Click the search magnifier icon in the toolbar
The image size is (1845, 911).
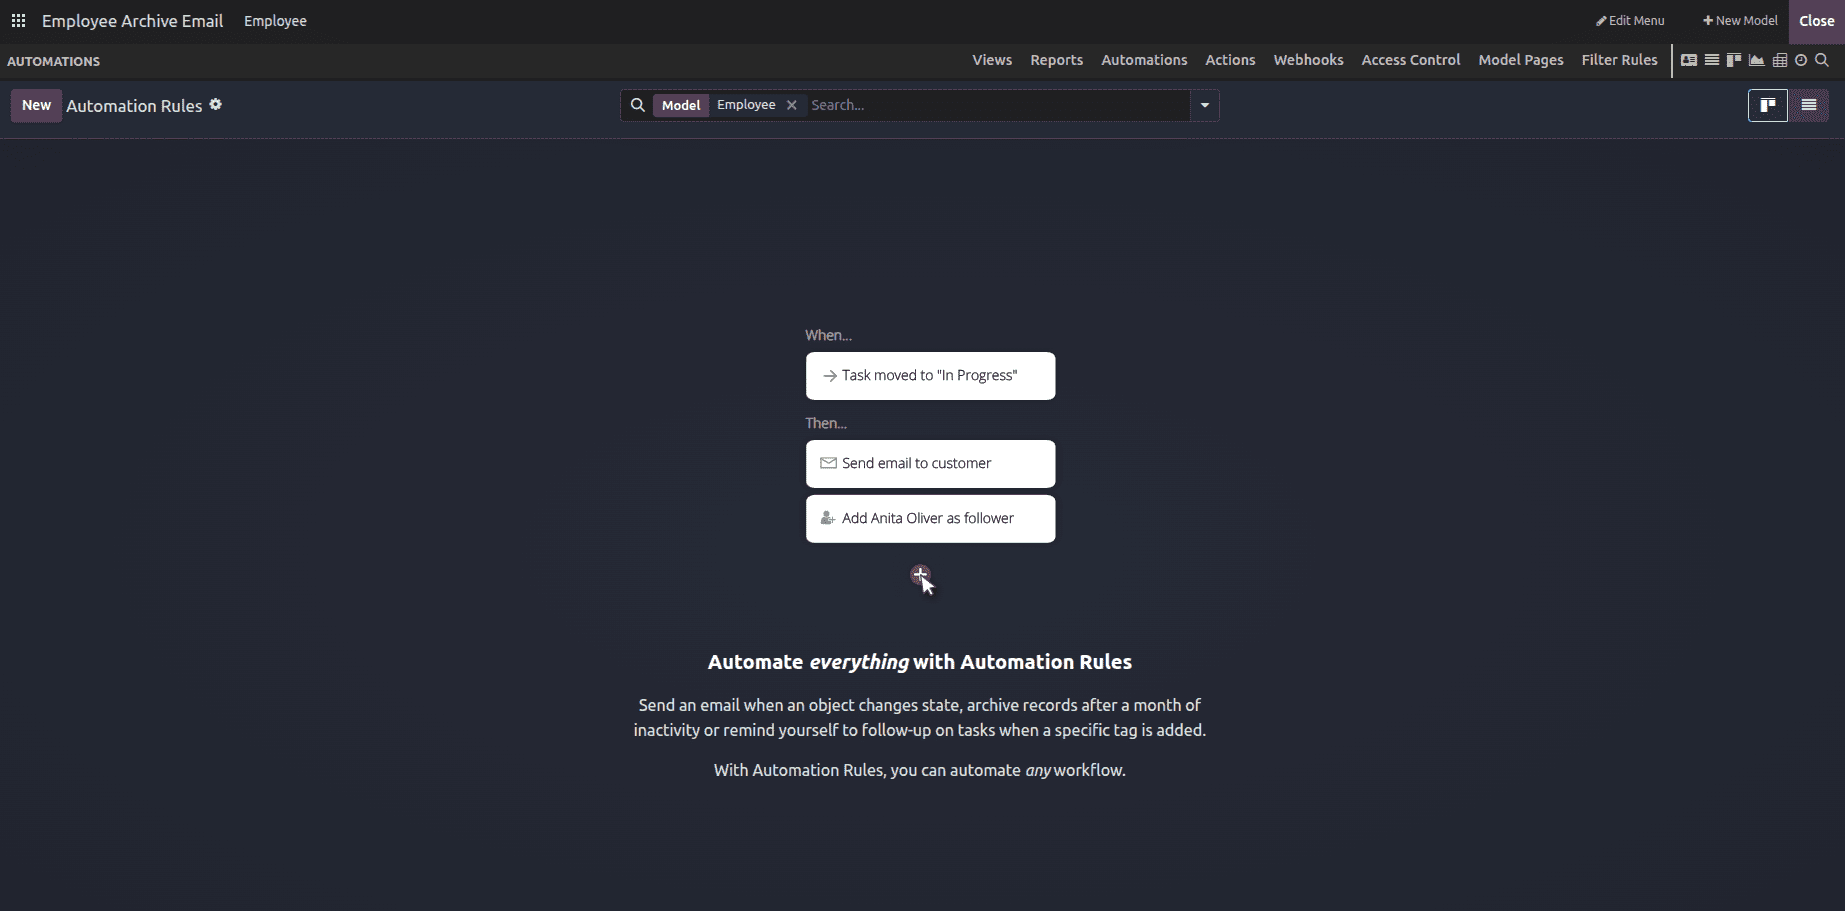click(x=1822, y=60)
